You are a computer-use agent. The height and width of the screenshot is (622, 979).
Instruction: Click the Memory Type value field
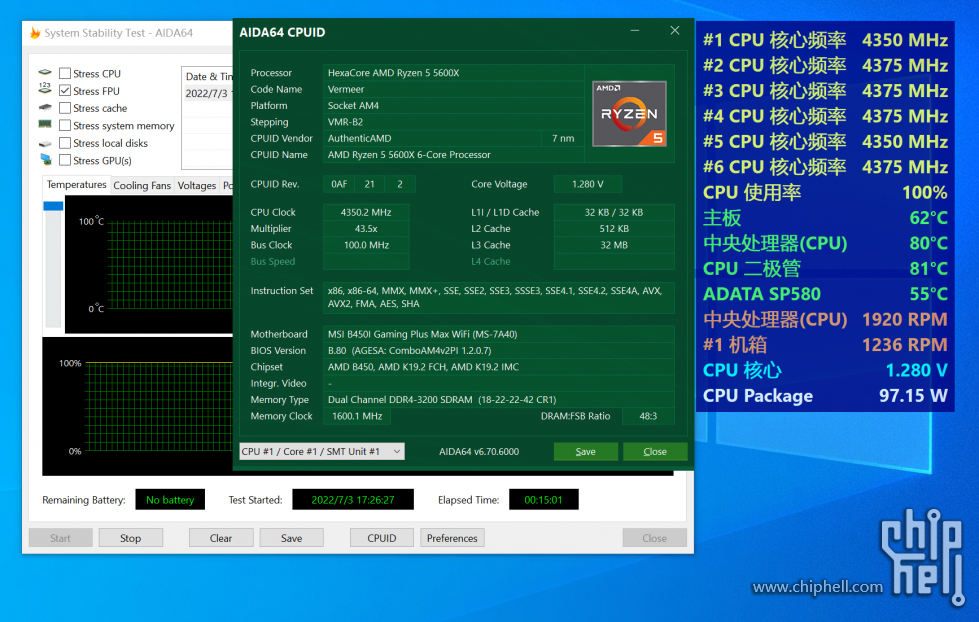(498, 400)
